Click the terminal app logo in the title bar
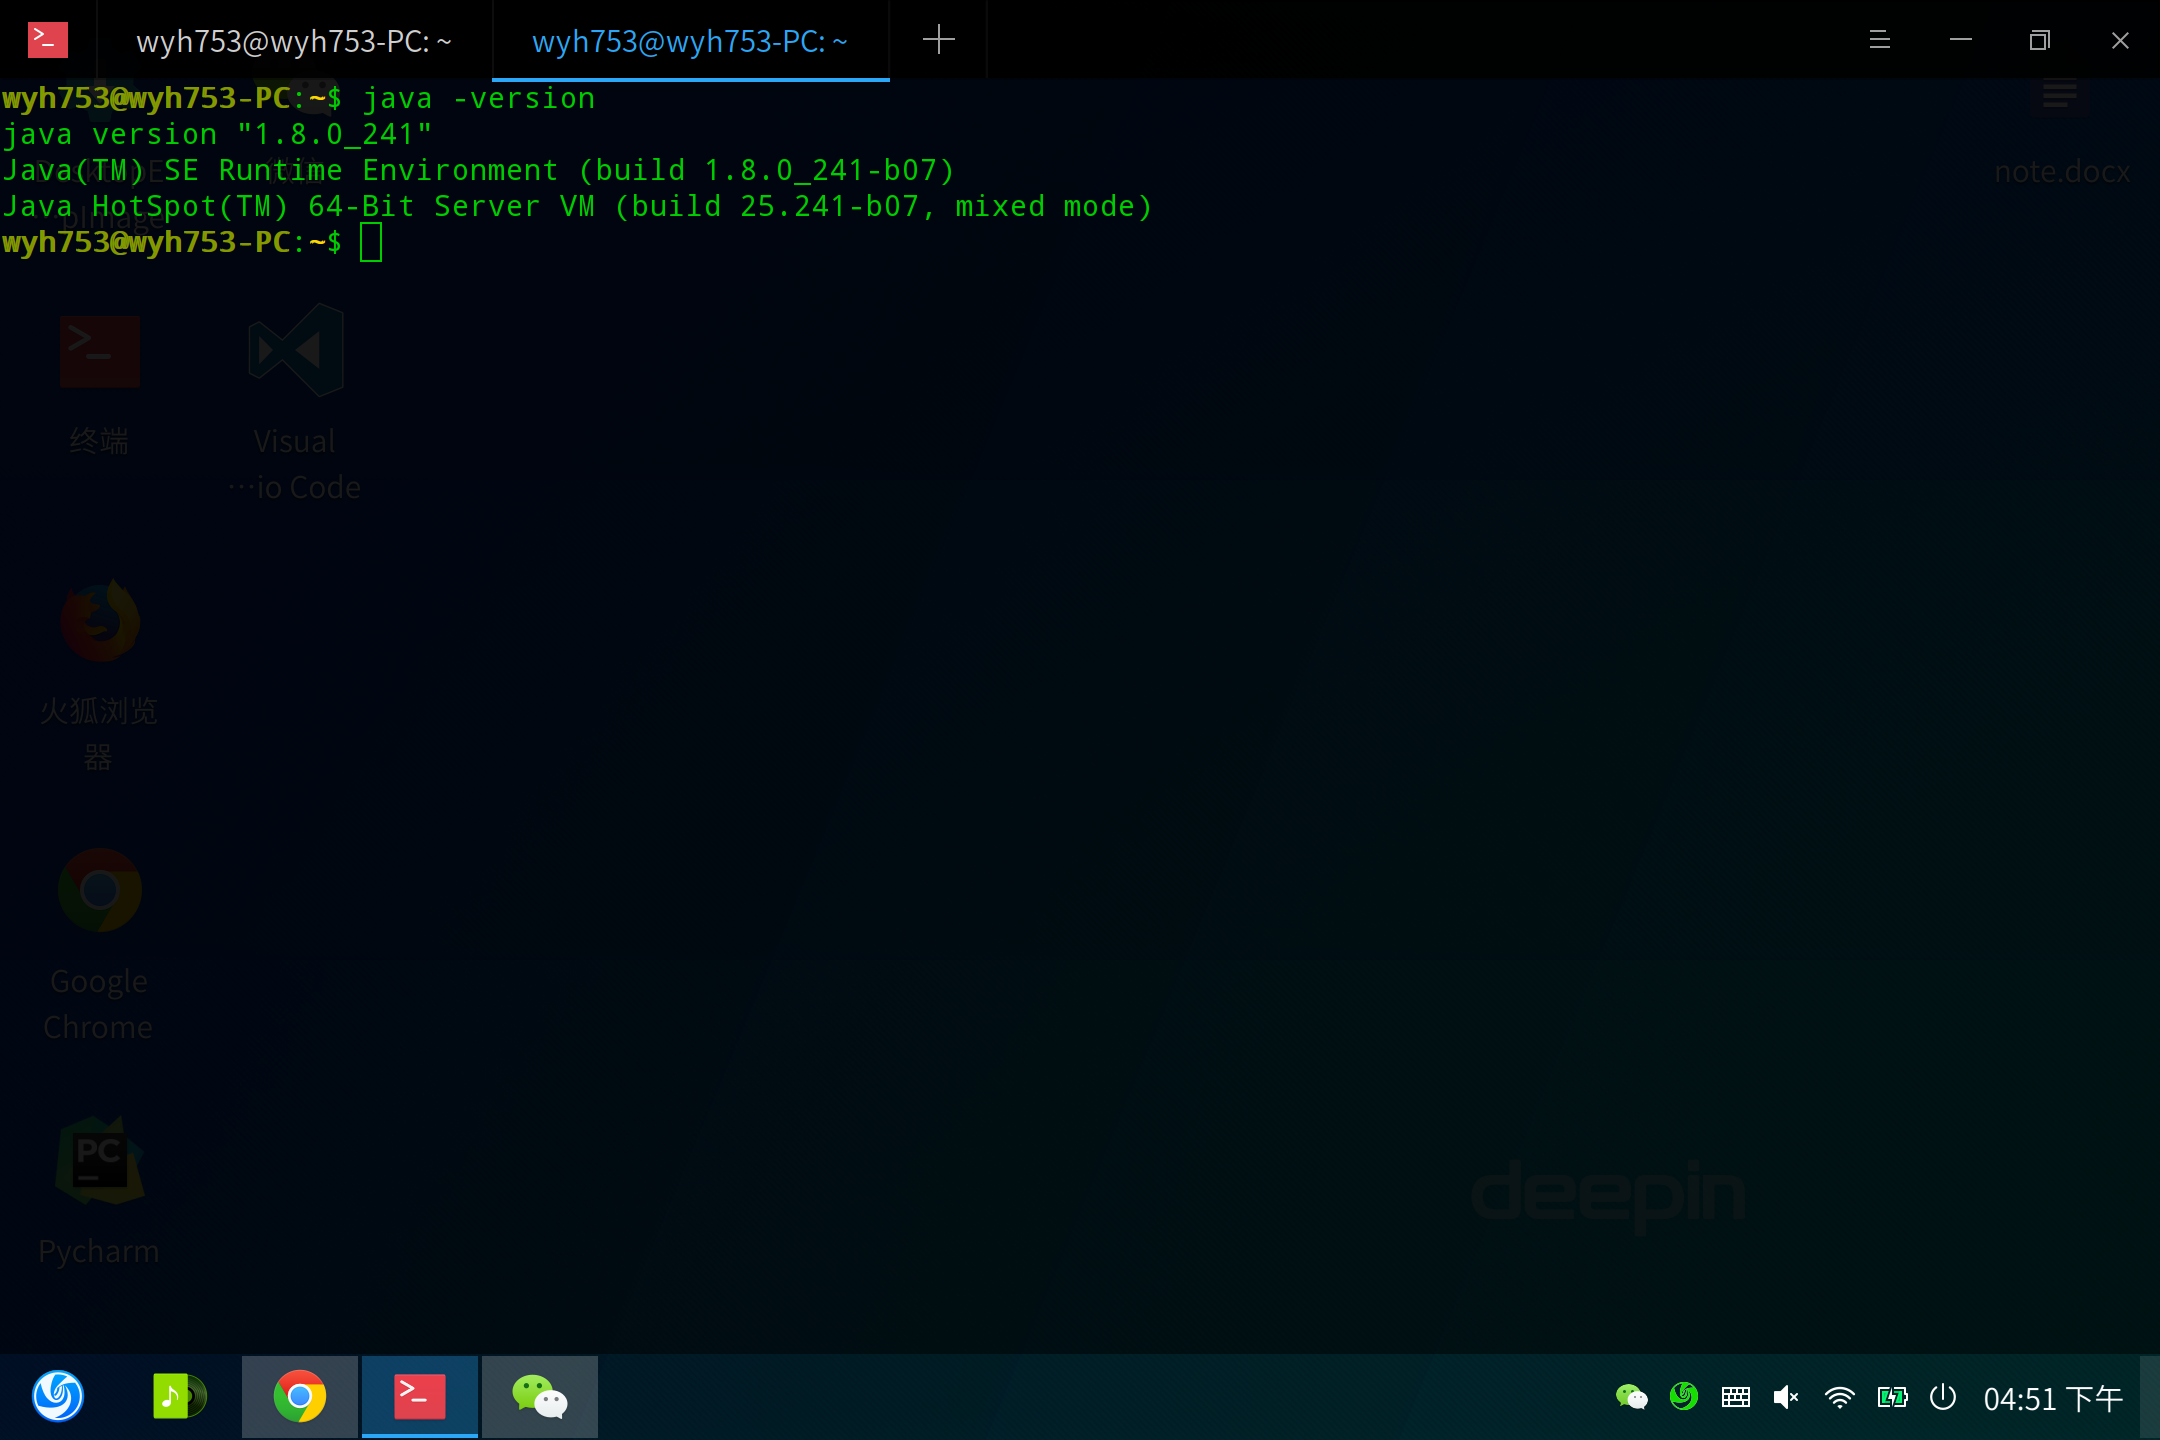Viewport: 2160px width, 1440px height. click(47, 40)
